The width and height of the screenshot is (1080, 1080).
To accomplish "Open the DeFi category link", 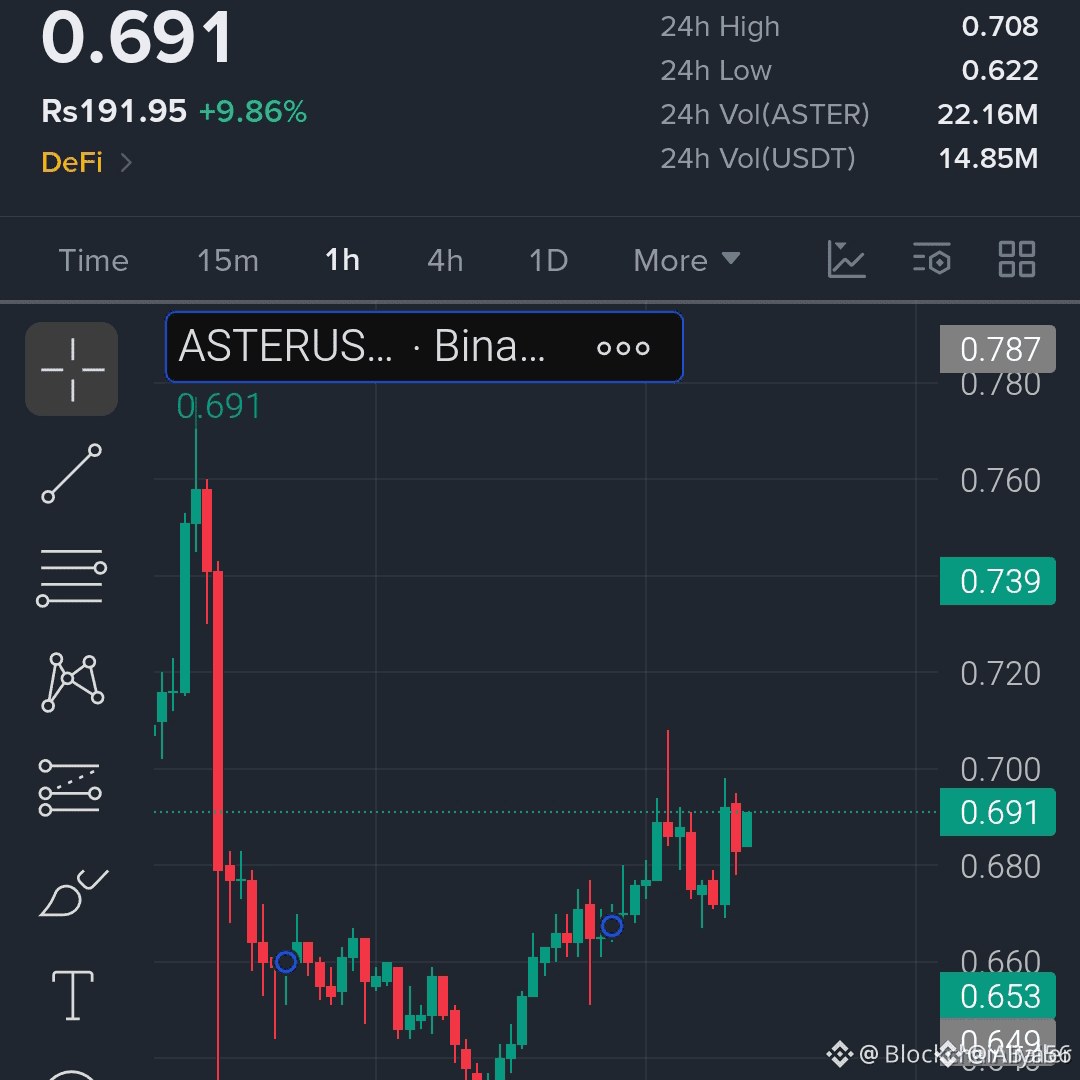I will coord(86,163).
